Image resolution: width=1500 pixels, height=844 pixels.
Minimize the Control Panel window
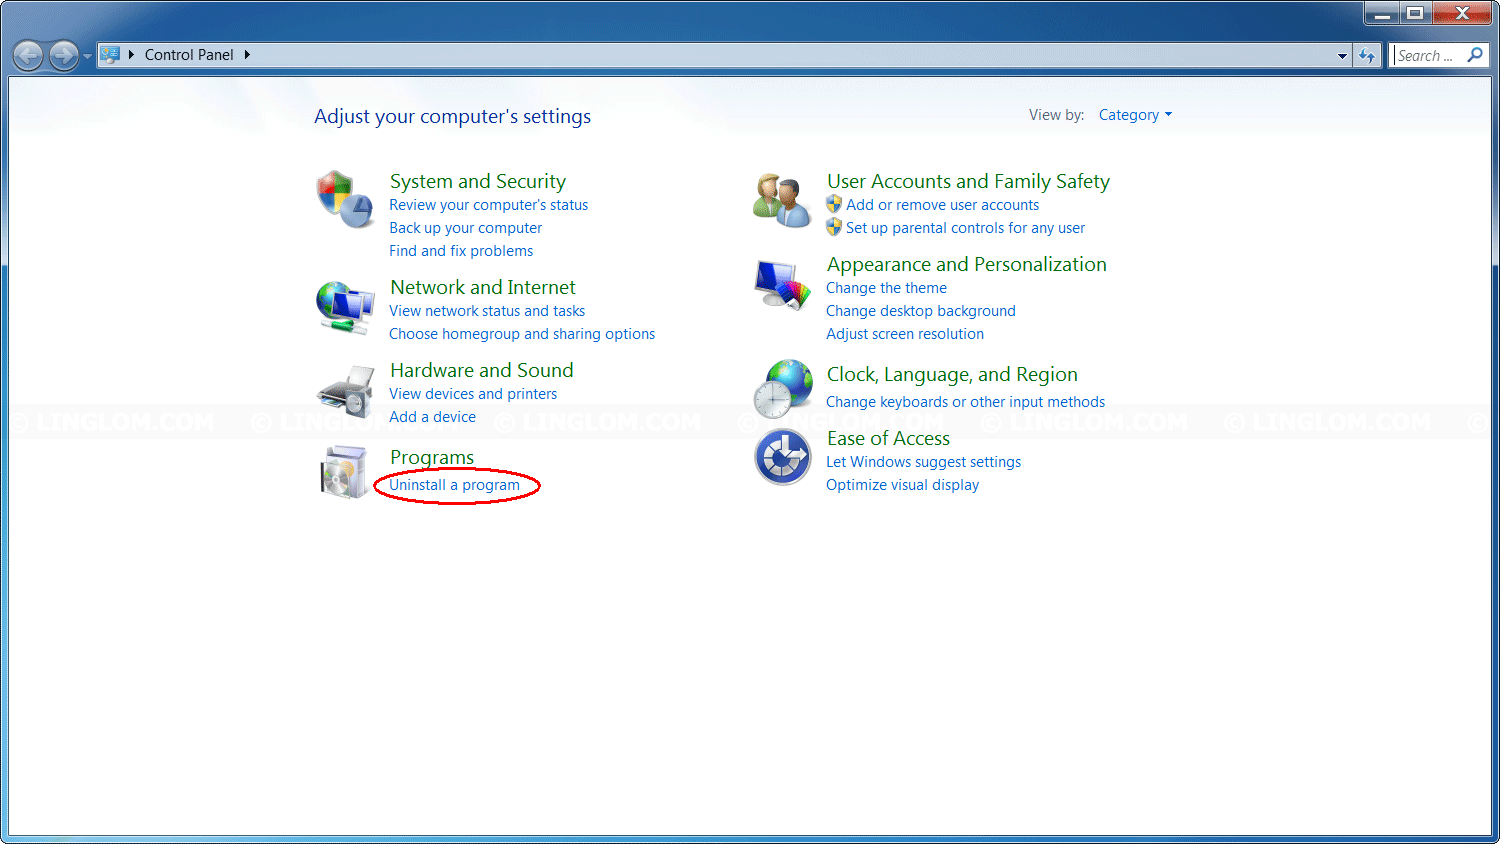tap(1383, 13)
